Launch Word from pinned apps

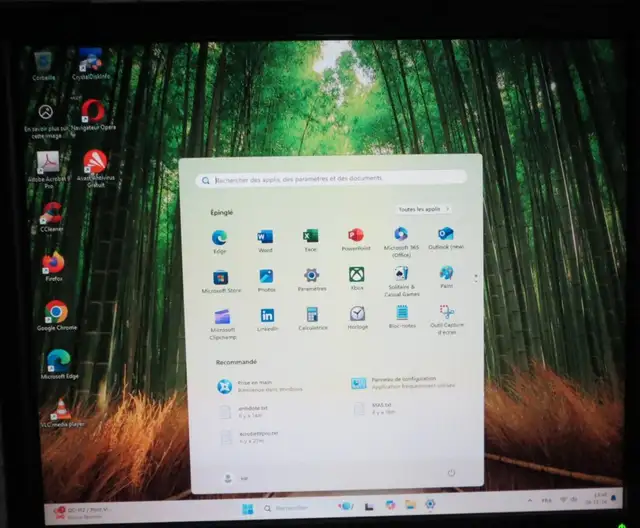click(x=265, y=241)
